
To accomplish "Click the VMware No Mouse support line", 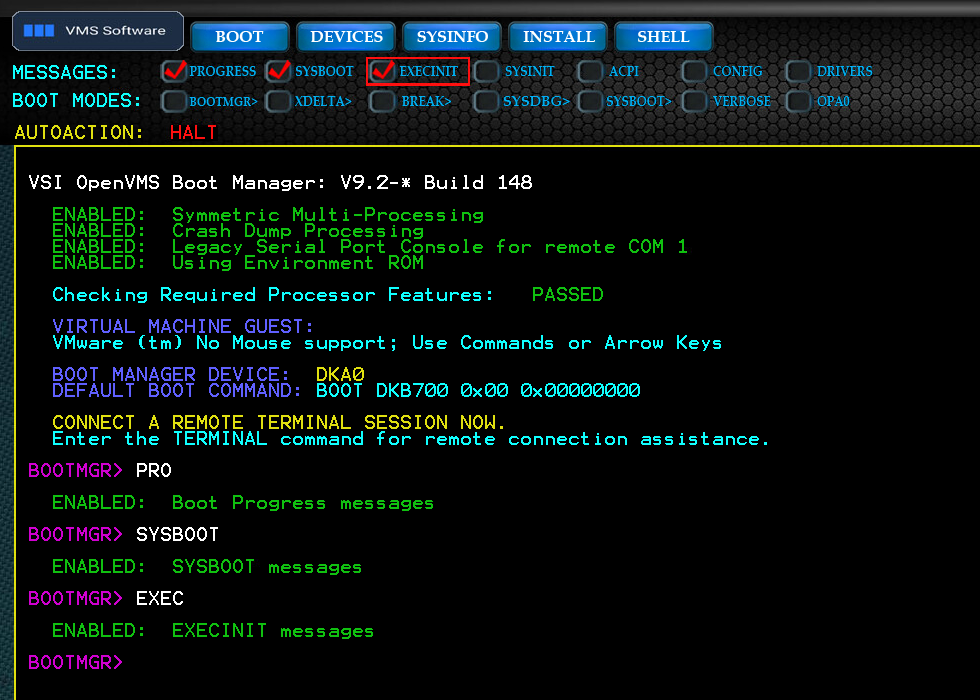I will [387, 342].
